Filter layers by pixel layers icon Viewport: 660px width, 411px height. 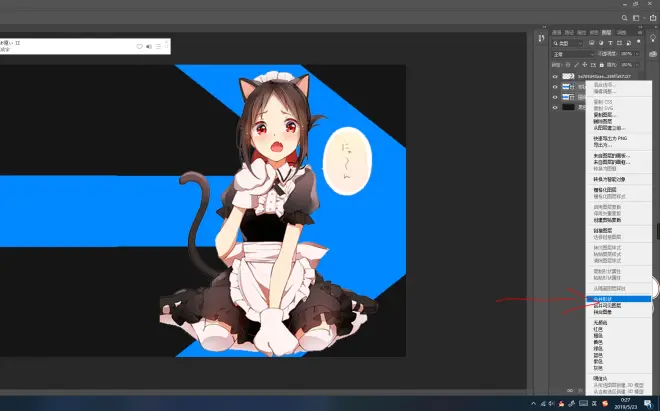592,43
